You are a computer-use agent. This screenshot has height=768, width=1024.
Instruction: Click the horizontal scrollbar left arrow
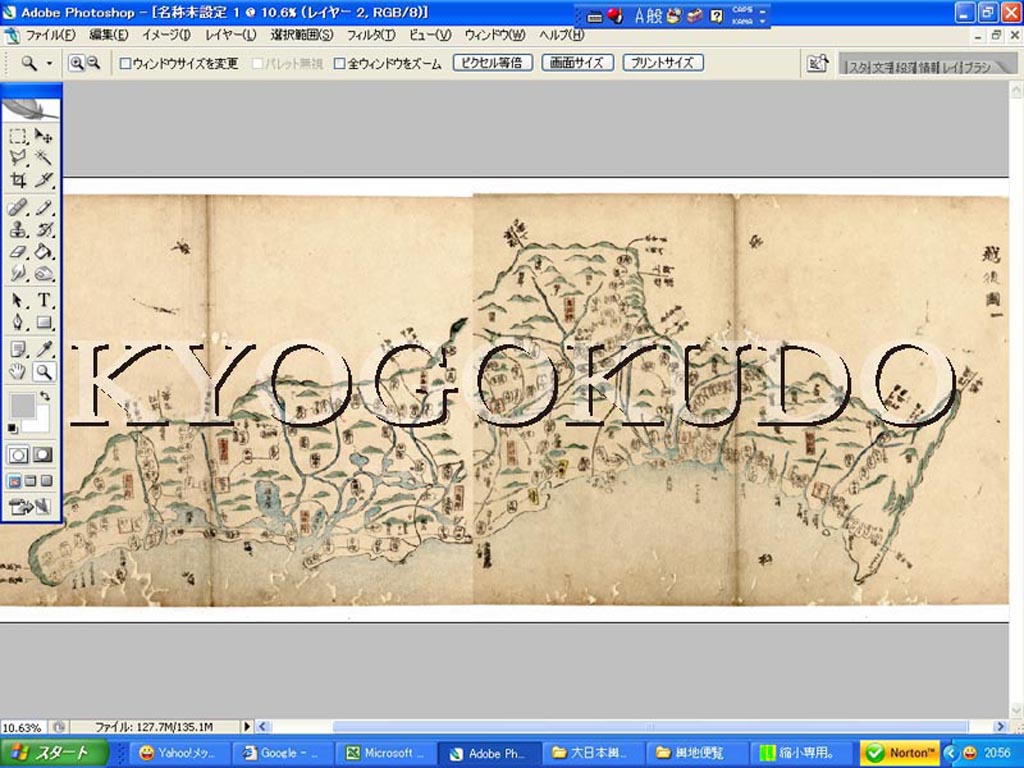pyautogui.click(x=263, y=726)
